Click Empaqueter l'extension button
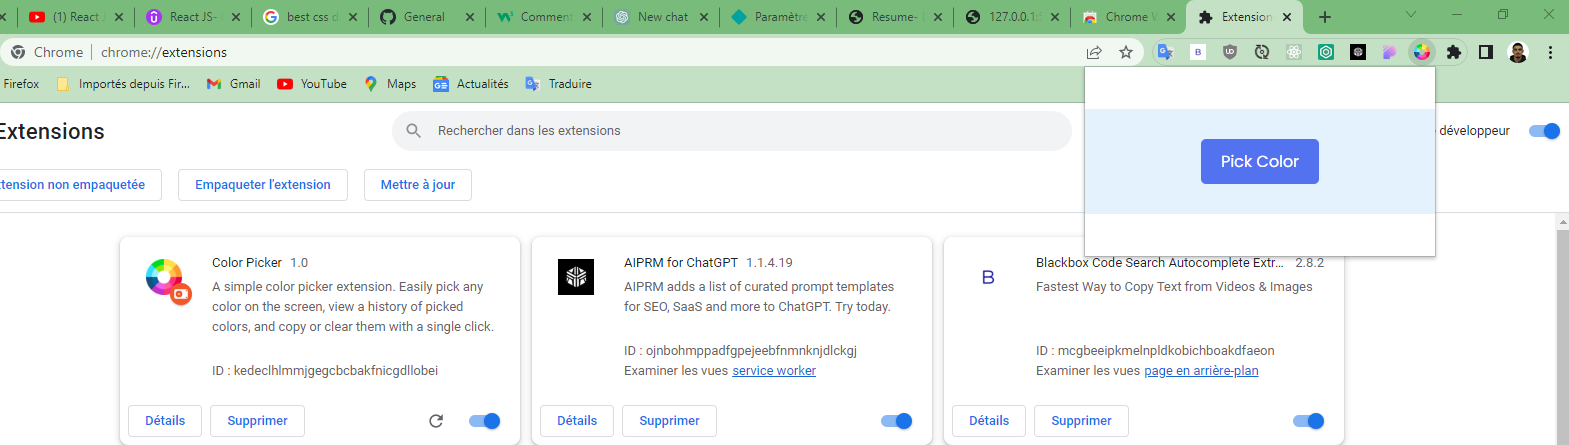Image resolution: width=1569 pixels, height=445 pixels. (x=263, y=185)
